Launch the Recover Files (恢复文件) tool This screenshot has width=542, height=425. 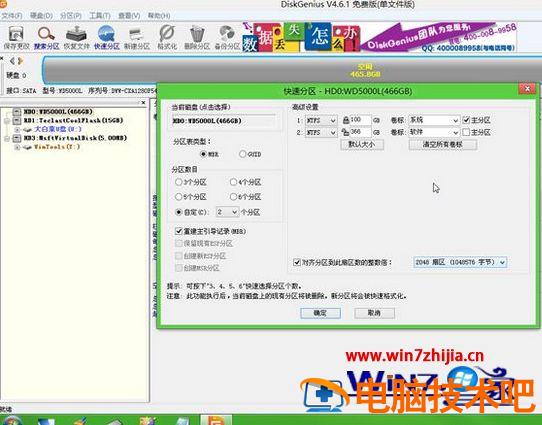pyautogui.click(x=77, y=37)
